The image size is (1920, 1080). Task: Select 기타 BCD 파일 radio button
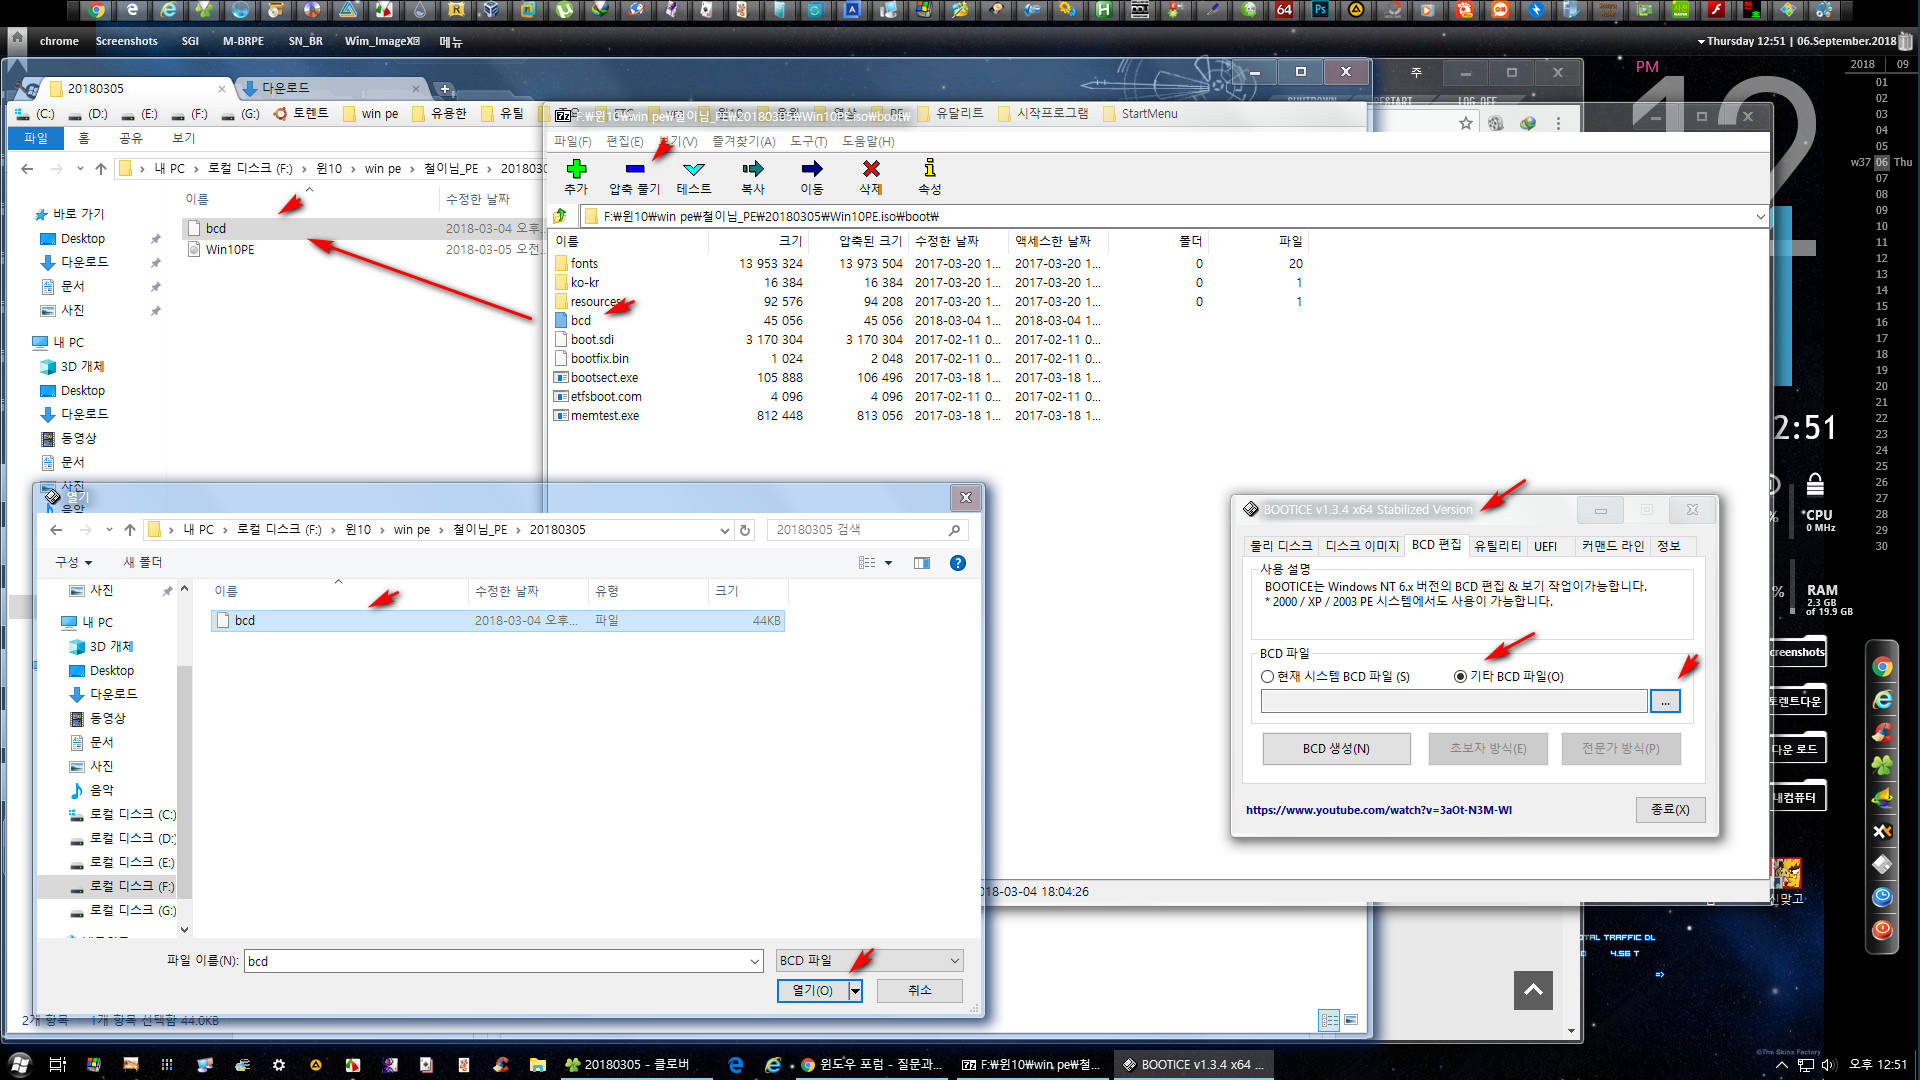click(1460, 677)
